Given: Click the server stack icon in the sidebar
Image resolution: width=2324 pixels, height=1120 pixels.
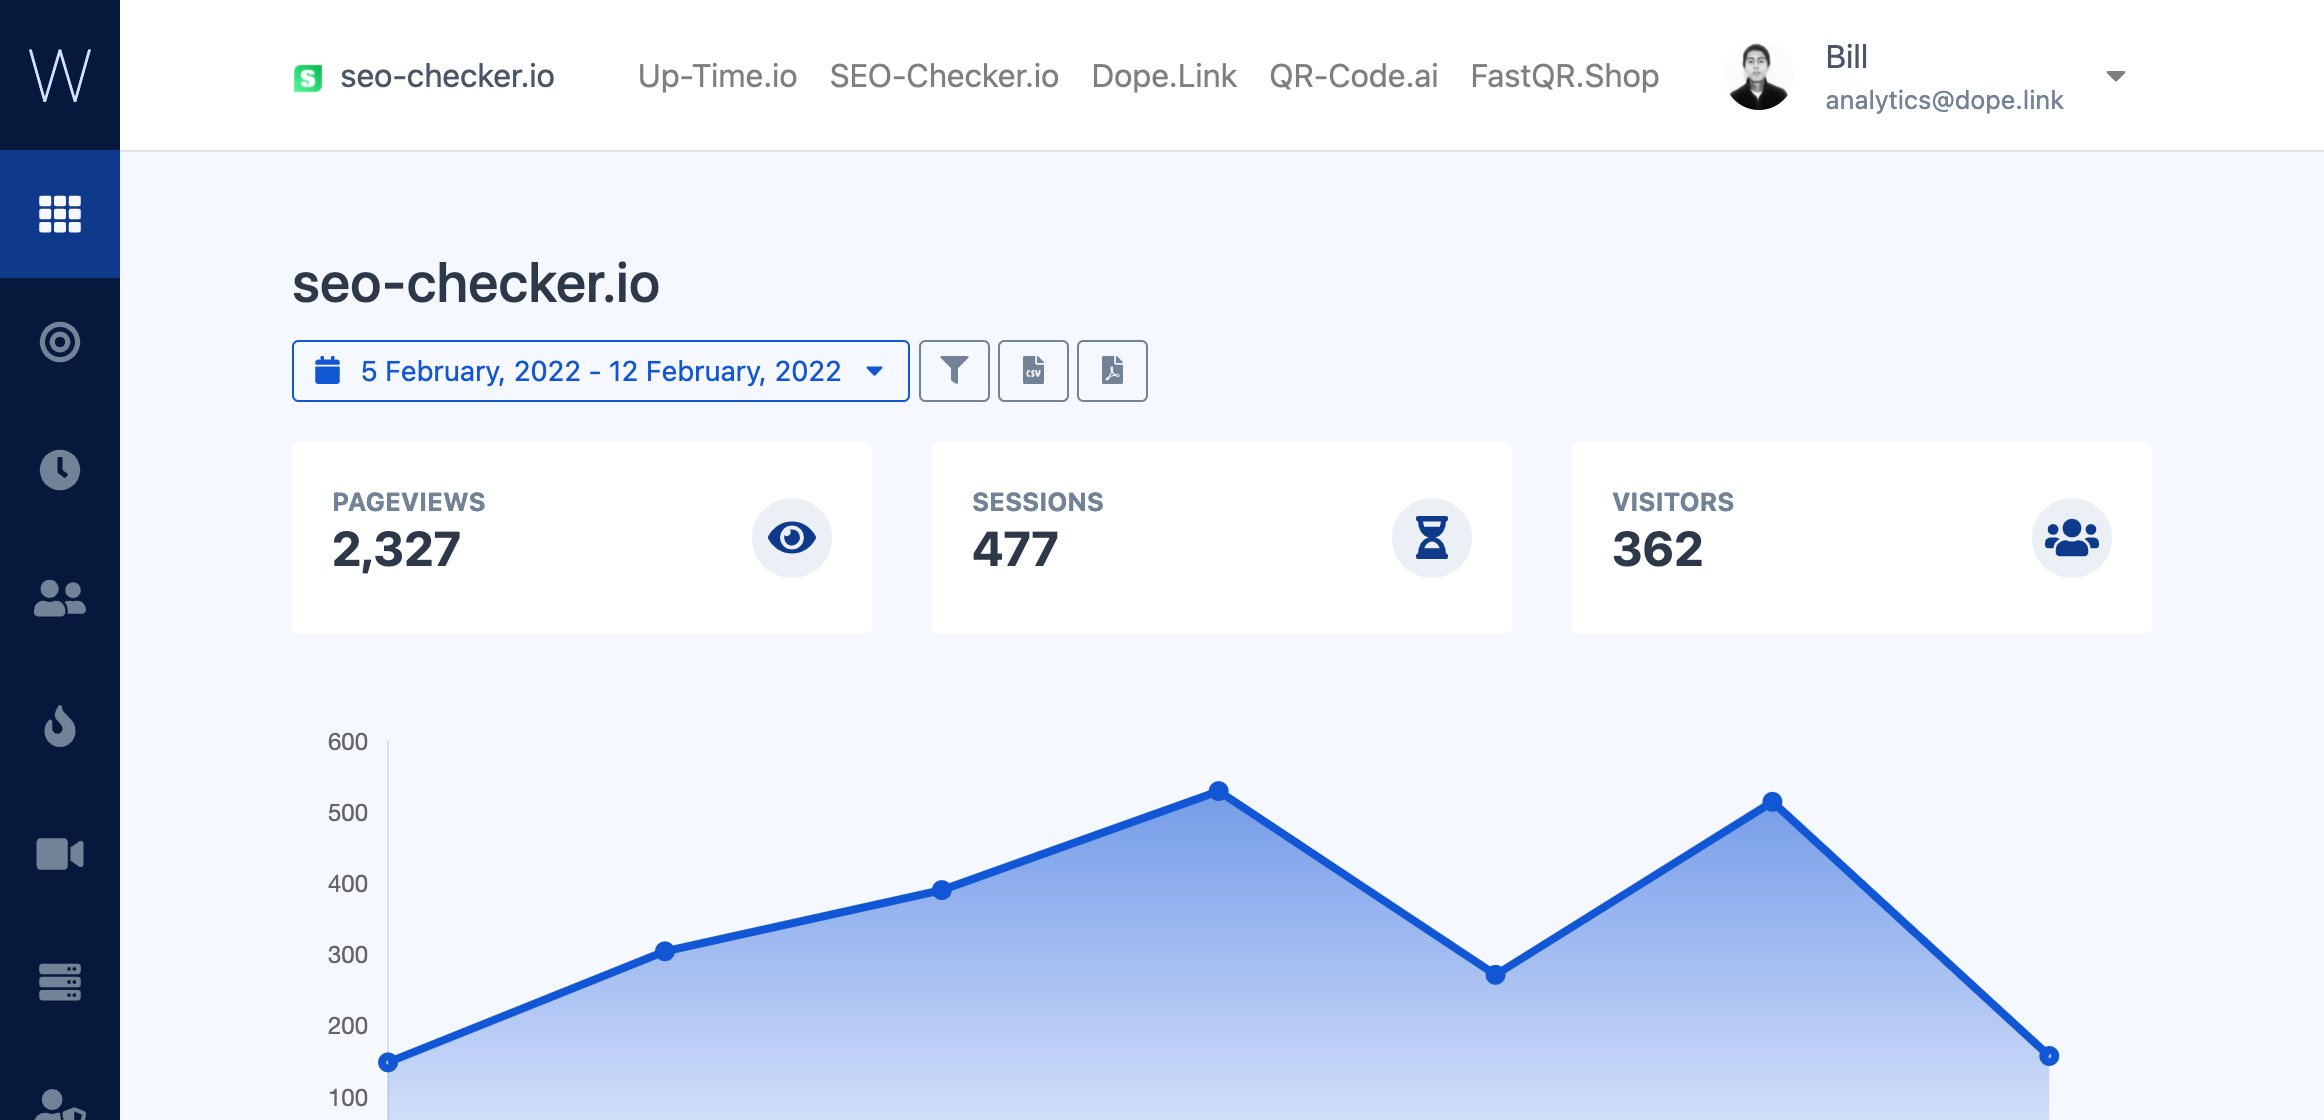Looking at the screenshot, I should coord(60,982).
